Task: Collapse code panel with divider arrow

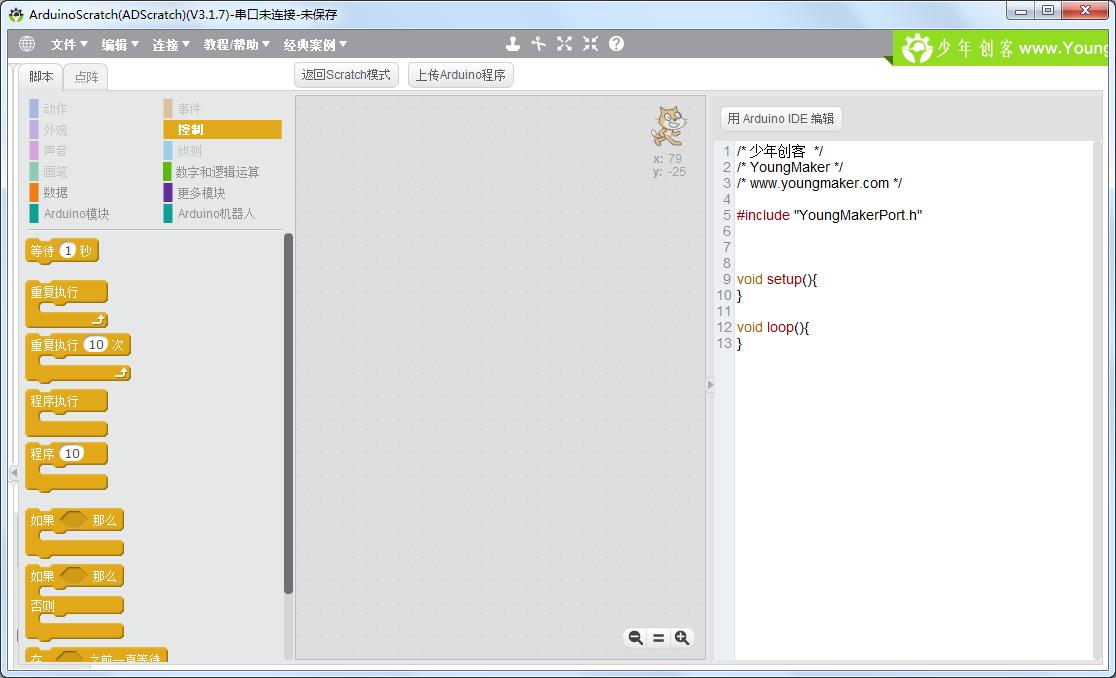Action: (710, 385)
